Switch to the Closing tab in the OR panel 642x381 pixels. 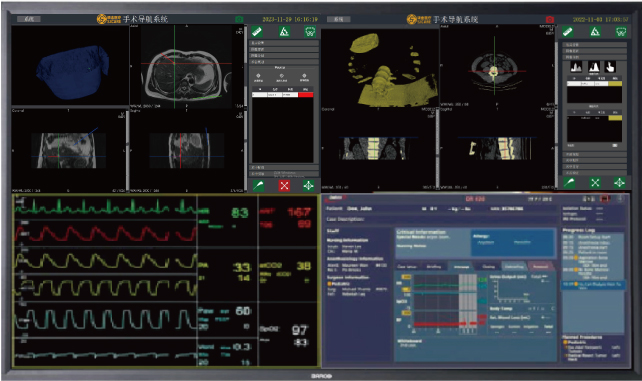tap(488, 266)
